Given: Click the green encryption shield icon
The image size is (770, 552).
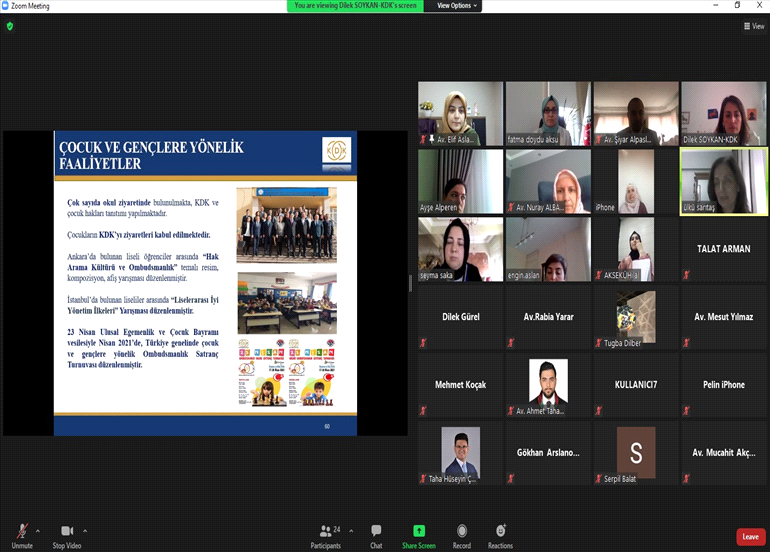Looking at the screenshot, I should [10, 26].
